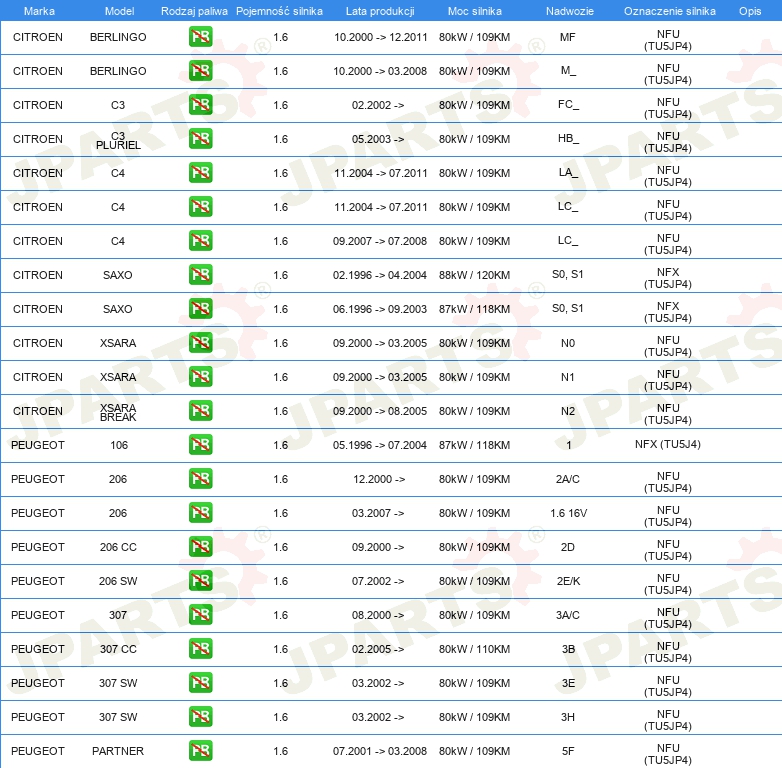Screen dimensions: 782x768
Task: Click body code 3B
Action: pos(568,649)
